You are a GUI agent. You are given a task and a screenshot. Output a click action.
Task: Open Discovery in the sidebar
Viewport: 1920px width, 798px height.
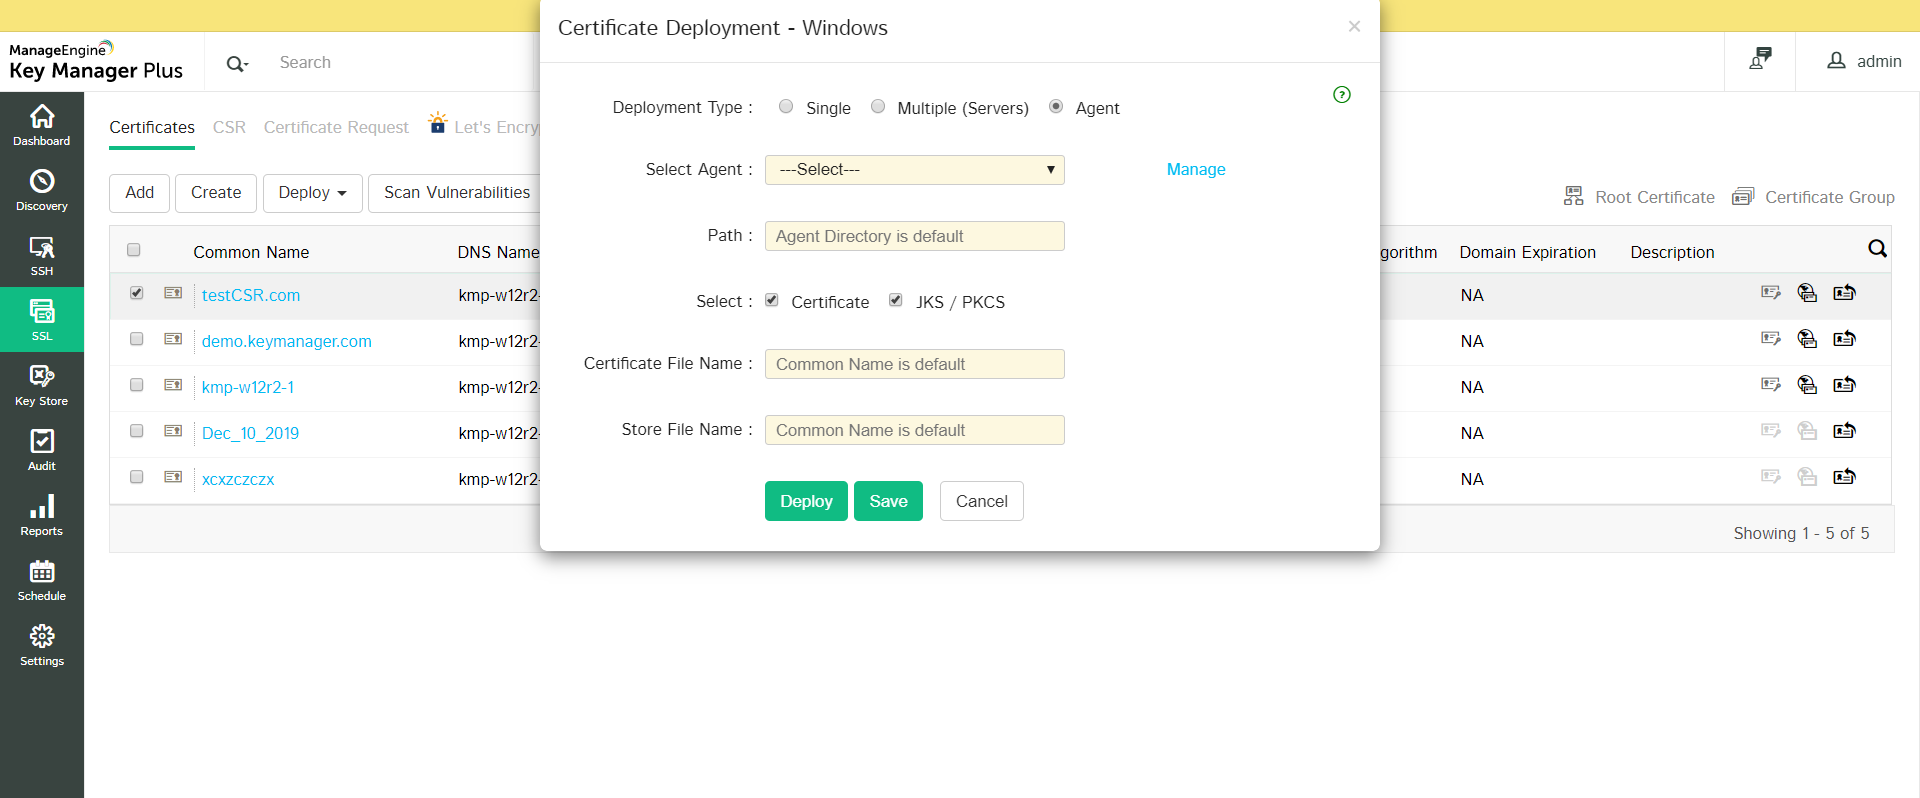[x=42, y=190]
